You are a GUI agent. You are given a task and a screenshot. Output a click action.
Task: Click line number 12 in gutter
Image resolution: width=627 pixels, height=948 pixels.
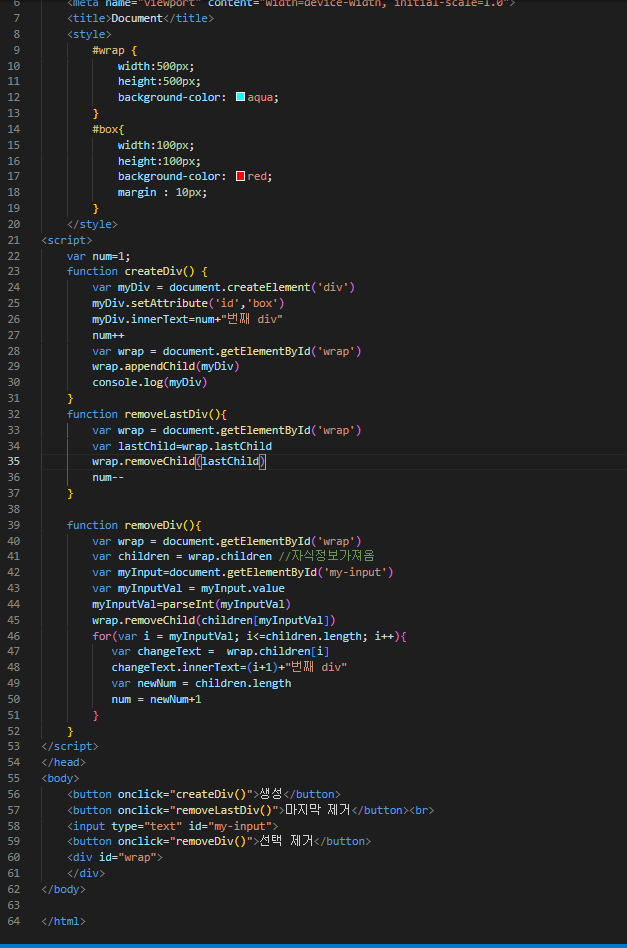(13, 97)
